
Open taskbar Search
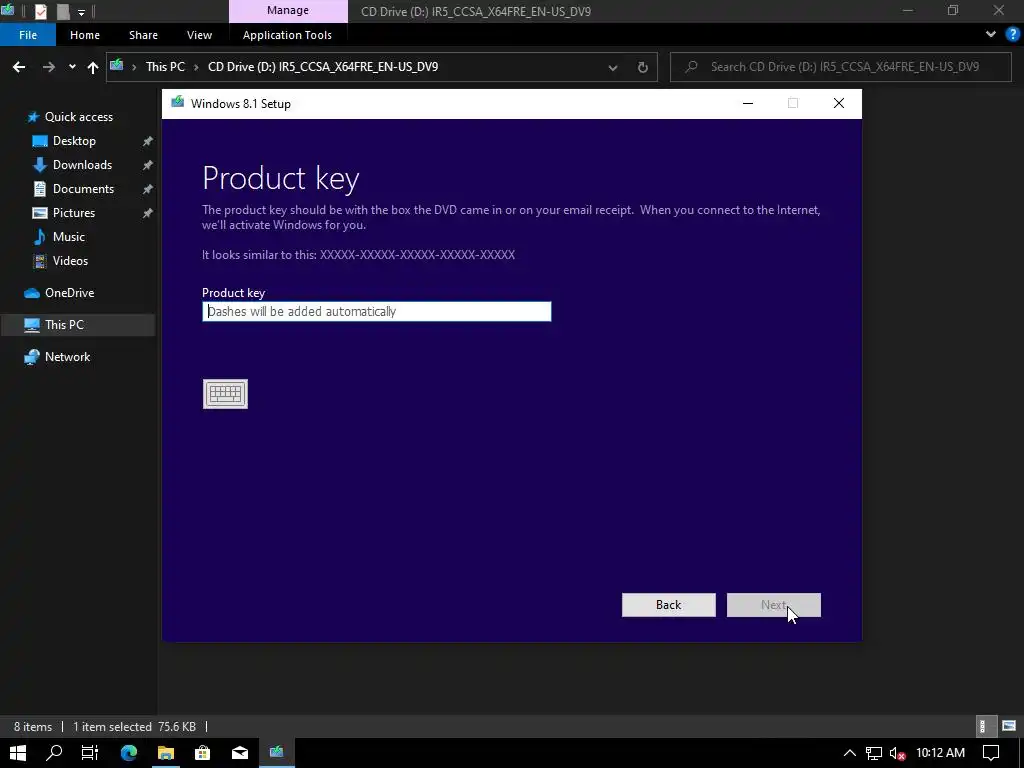tap(54, 753)
